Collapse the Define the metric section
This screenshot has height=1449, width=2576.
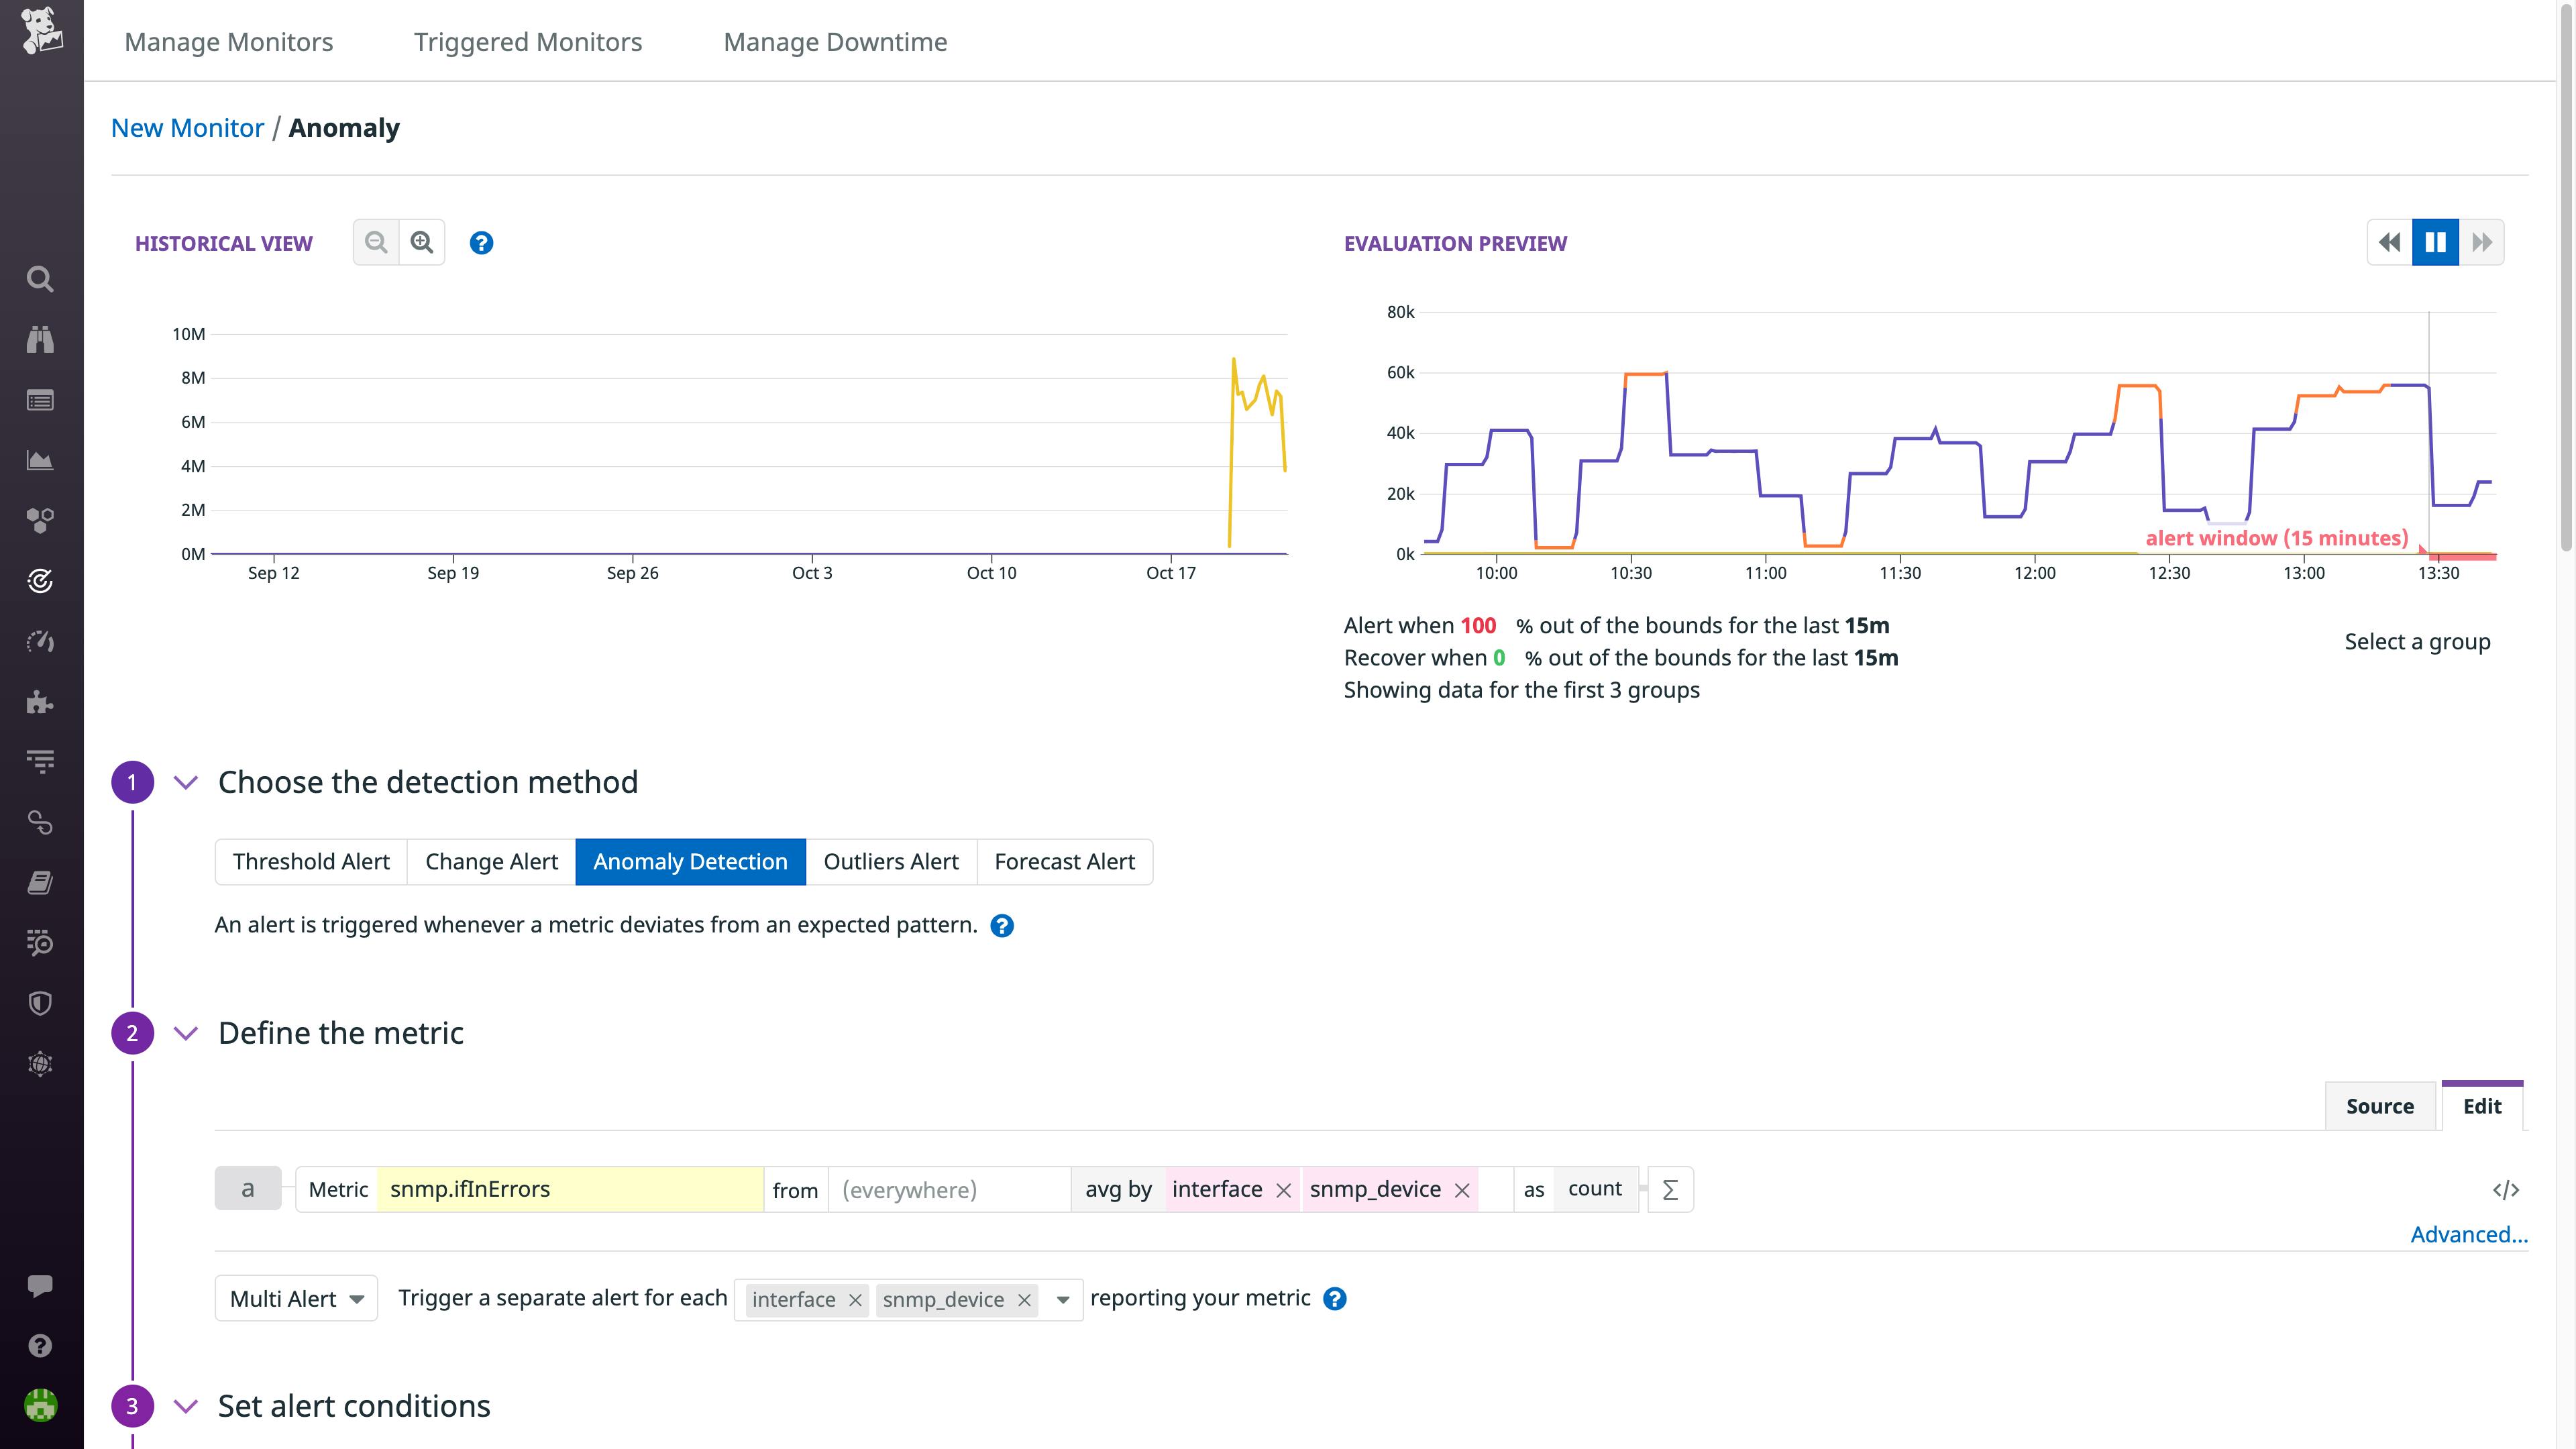(x=186, y=1033)
